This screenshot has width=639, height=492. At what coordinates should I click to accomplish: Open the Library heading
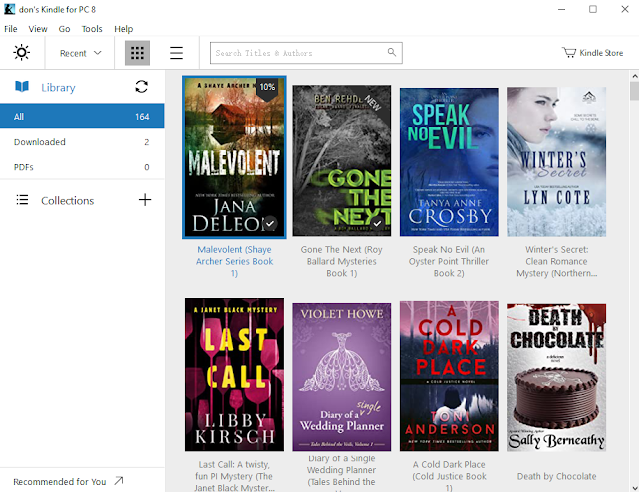click(x=58, y=88)
